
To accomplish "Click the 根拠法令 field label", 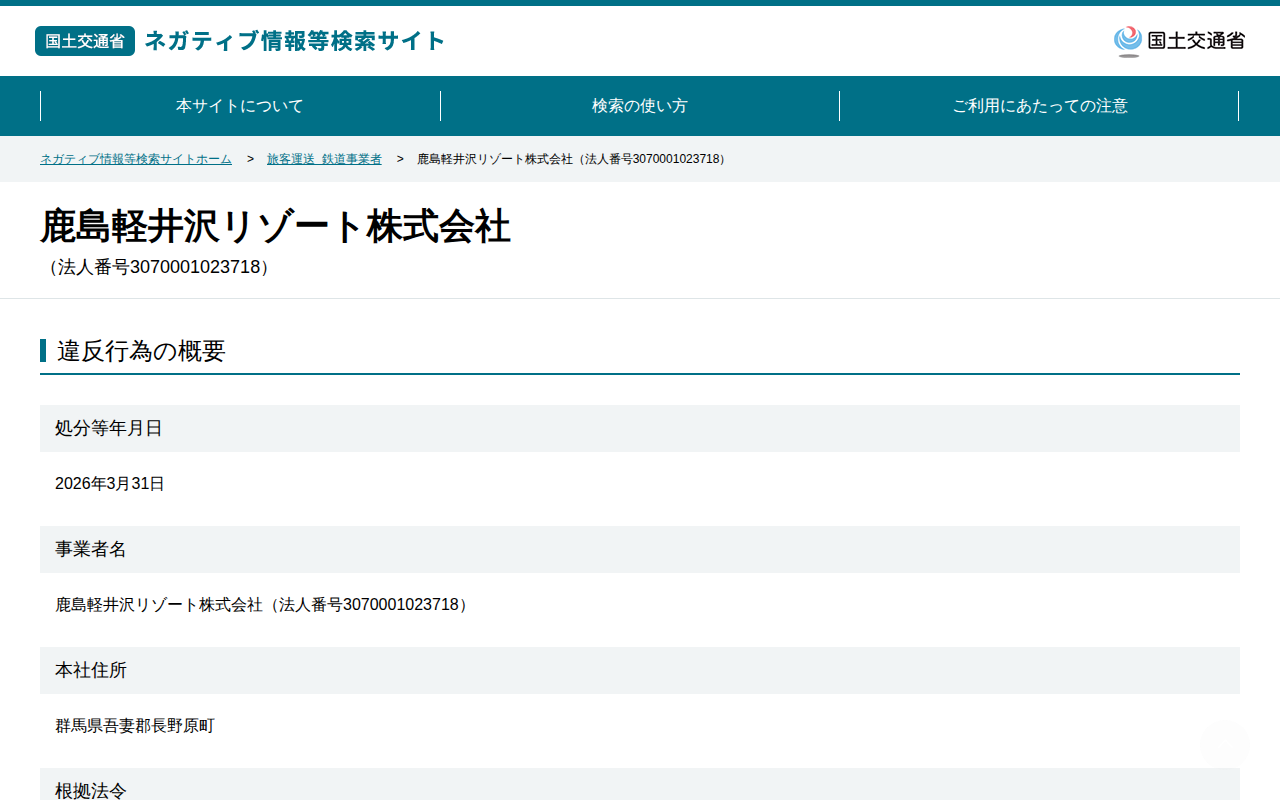I will point(91,790).
